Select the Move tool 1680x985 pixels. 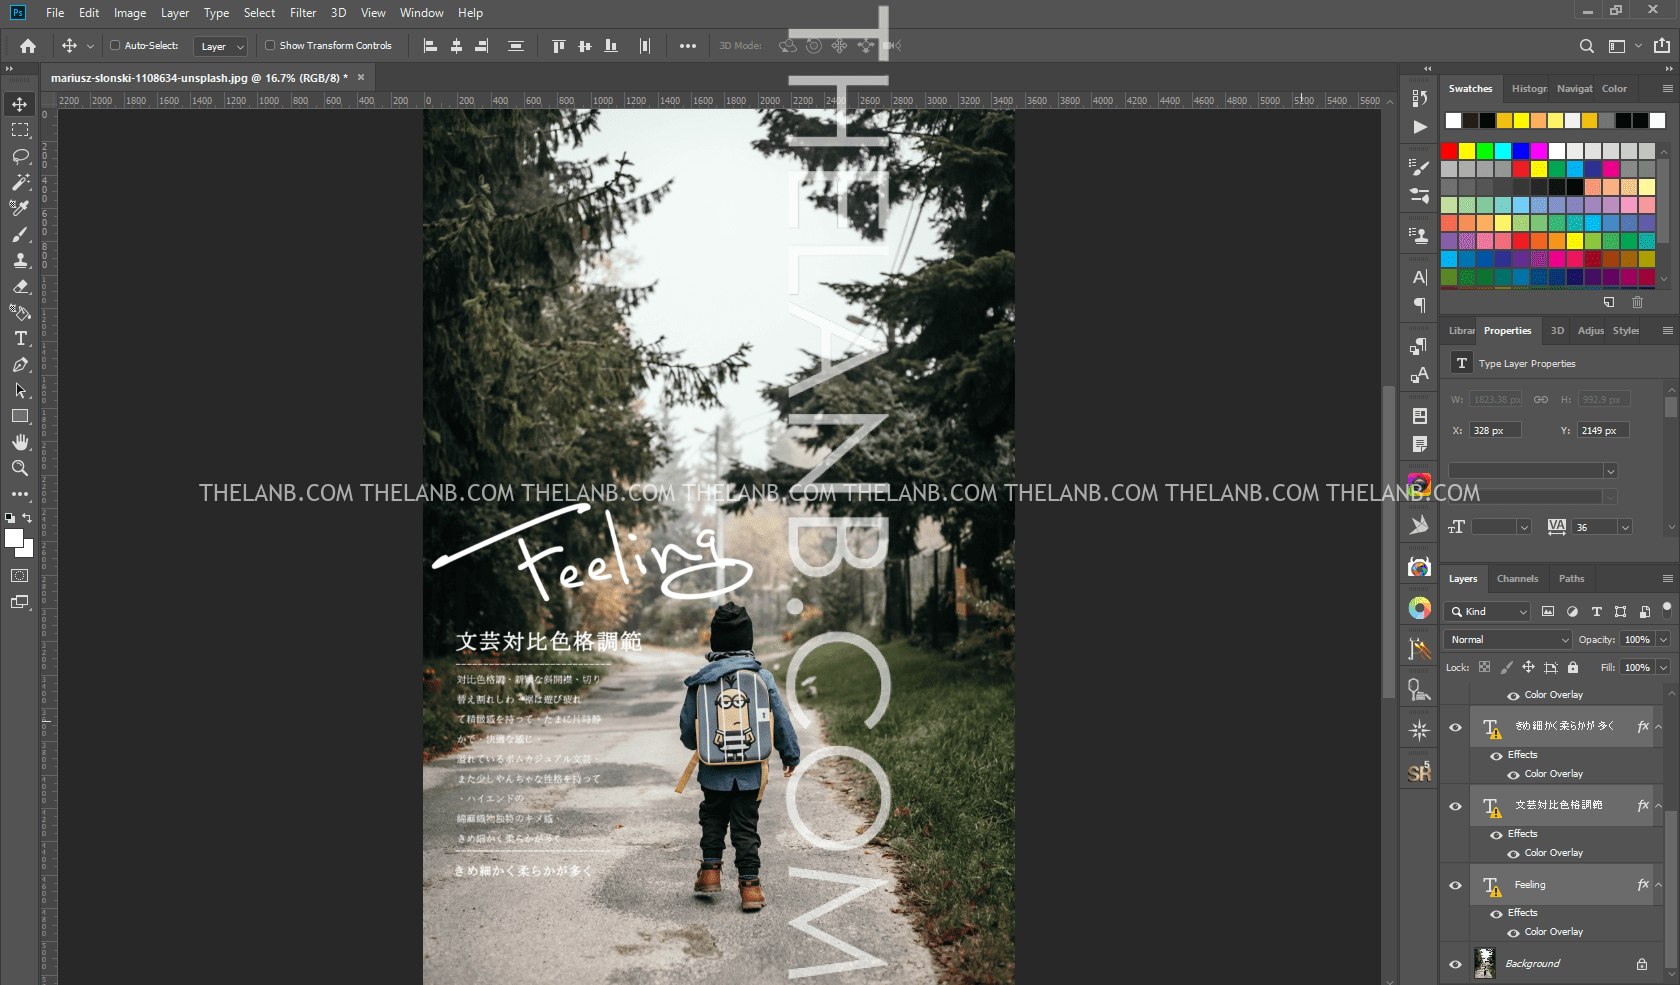tap(20, 104)
